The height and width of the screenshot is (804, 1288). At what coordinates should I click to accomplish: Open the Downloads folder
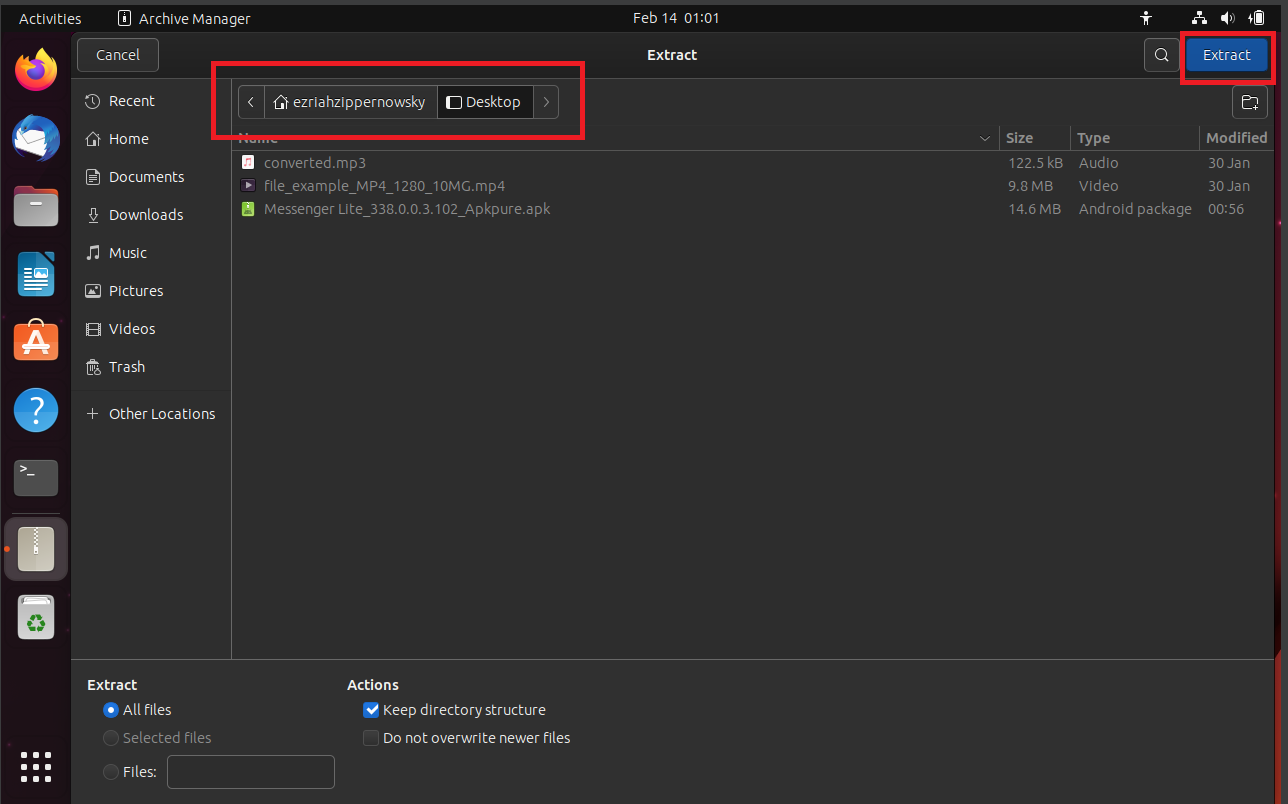[146, 214]
